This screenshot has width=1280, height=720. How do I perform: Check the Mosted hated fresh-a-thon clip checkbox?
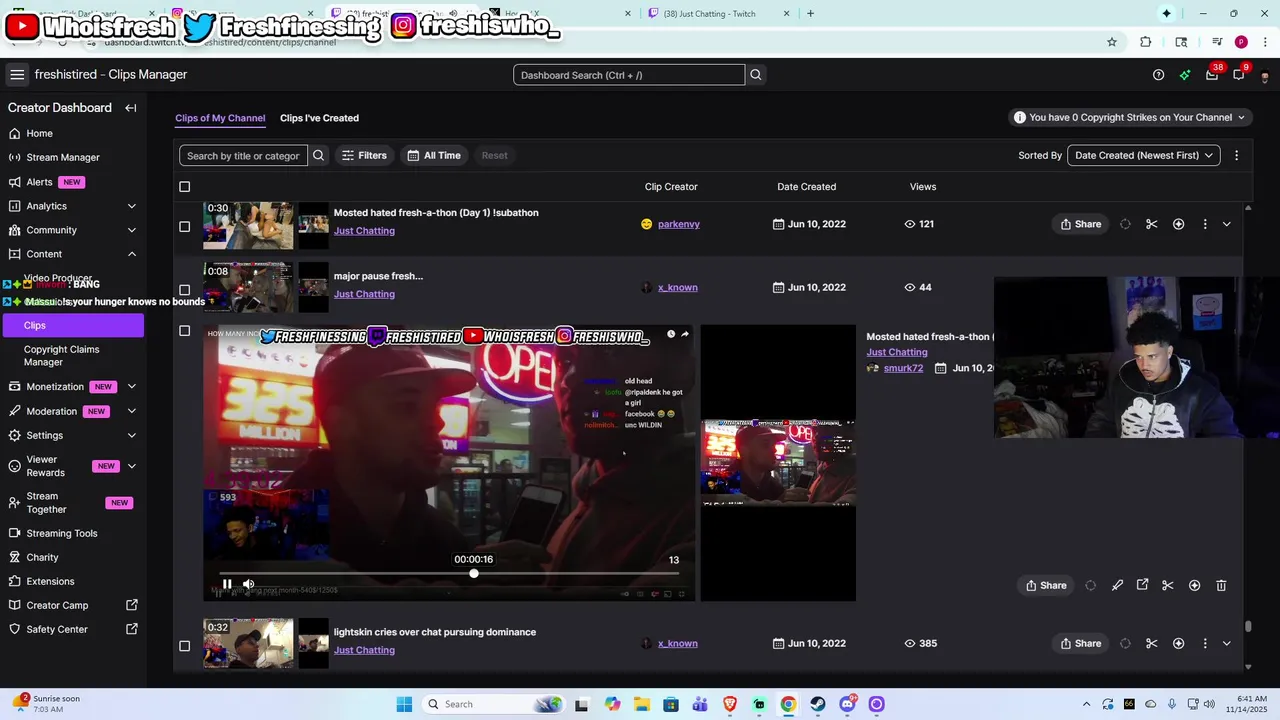tap(184, 227)
